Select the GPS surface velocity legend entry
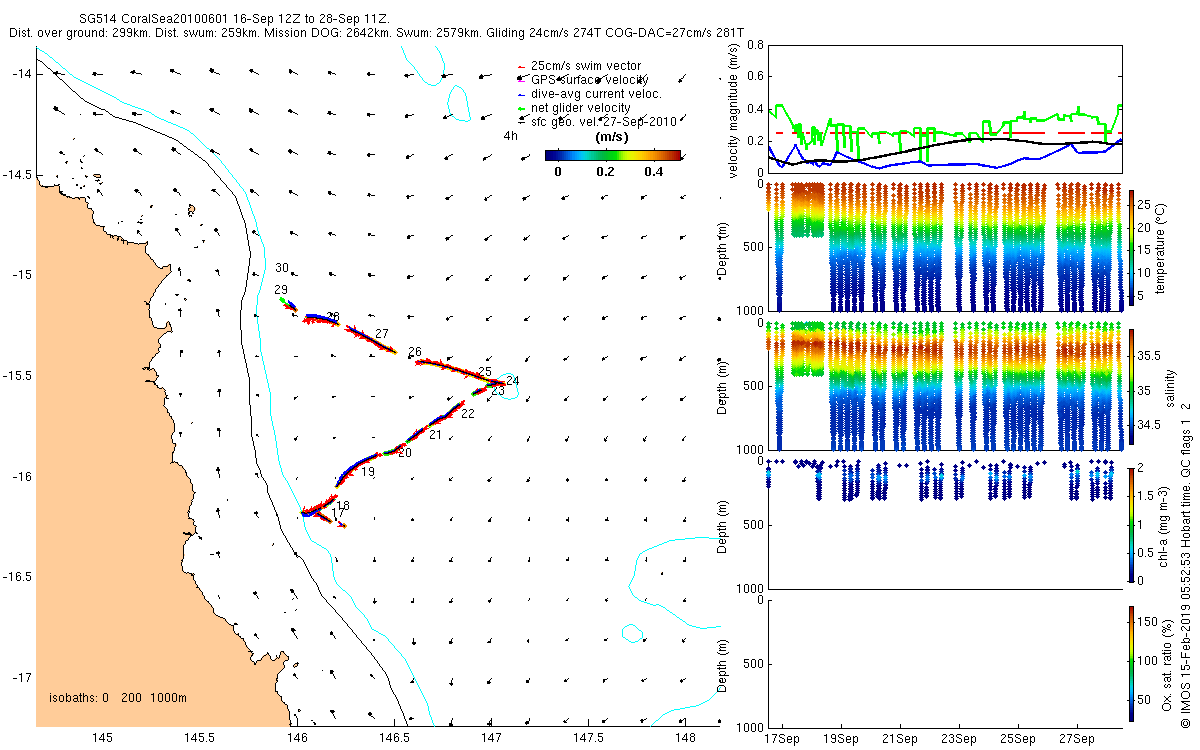1200x750 pixels. [582, 79]
